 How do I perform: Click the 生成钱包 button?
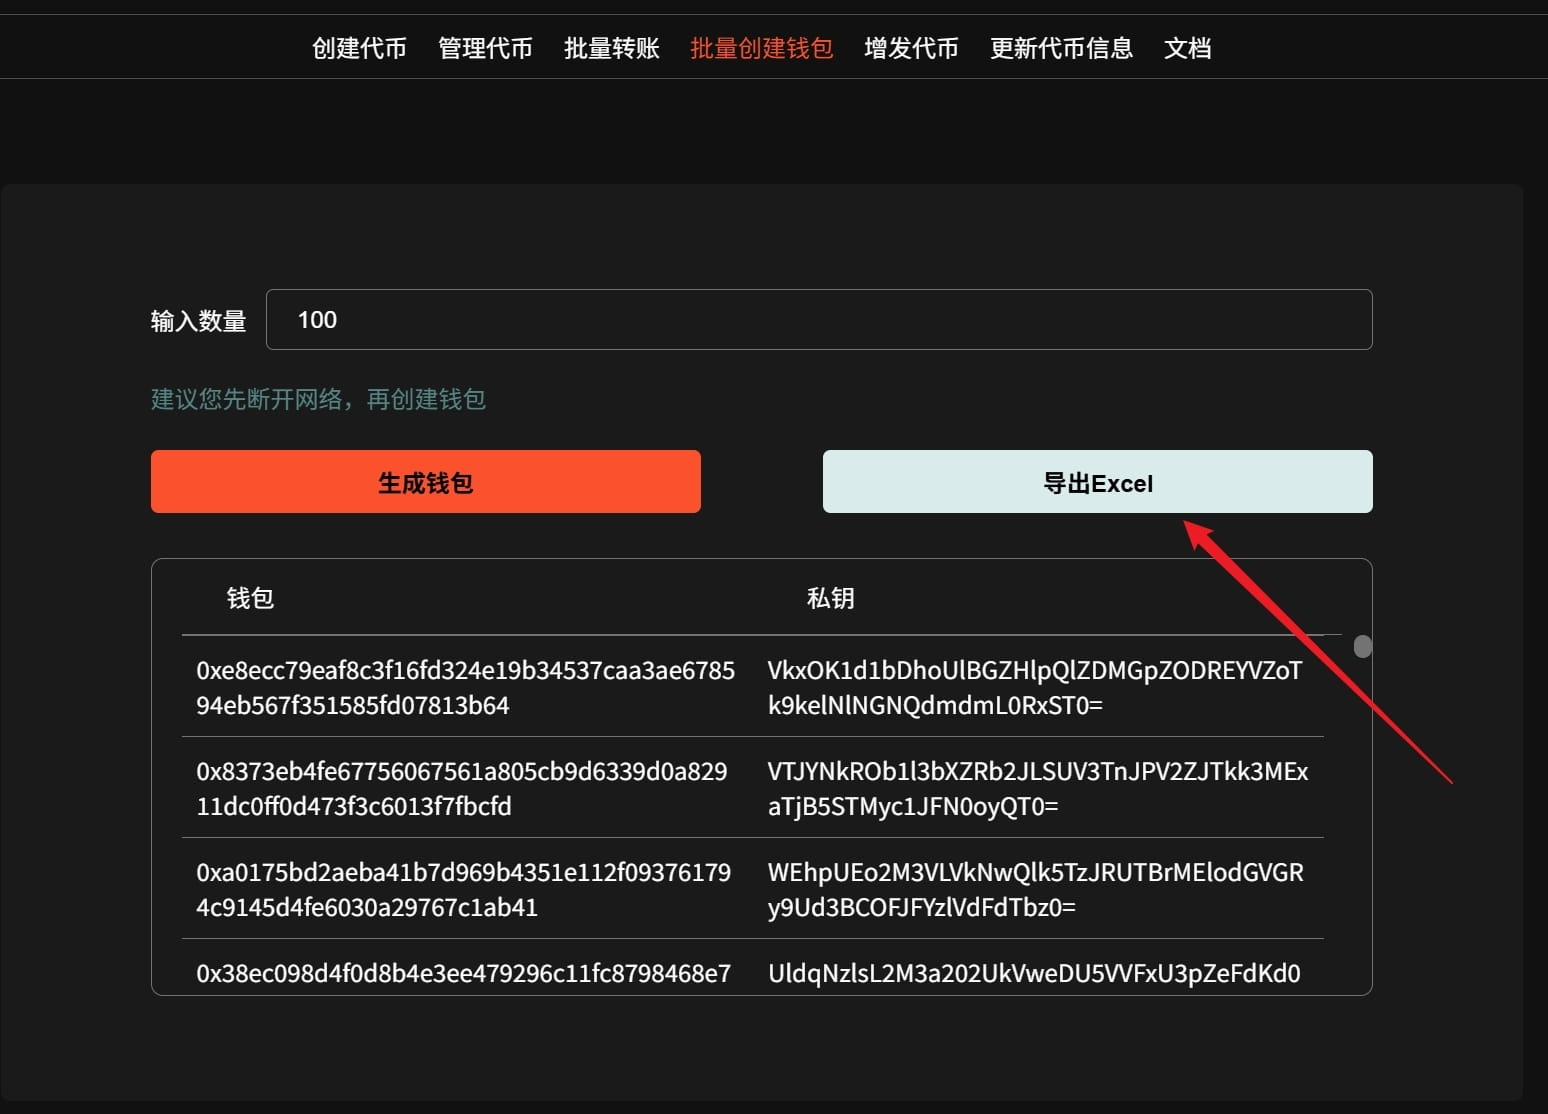point(425,482)
